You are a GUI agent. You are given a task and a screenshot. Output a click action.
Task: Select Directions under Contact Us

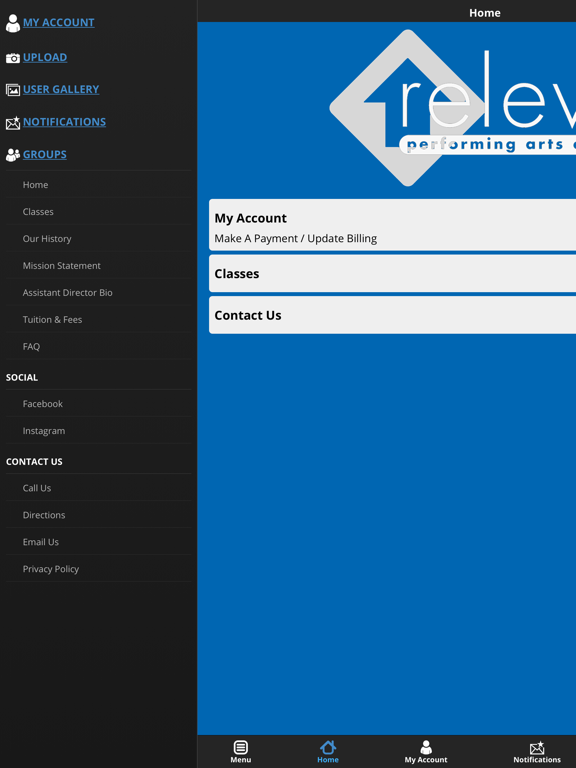tap(98, 515)
